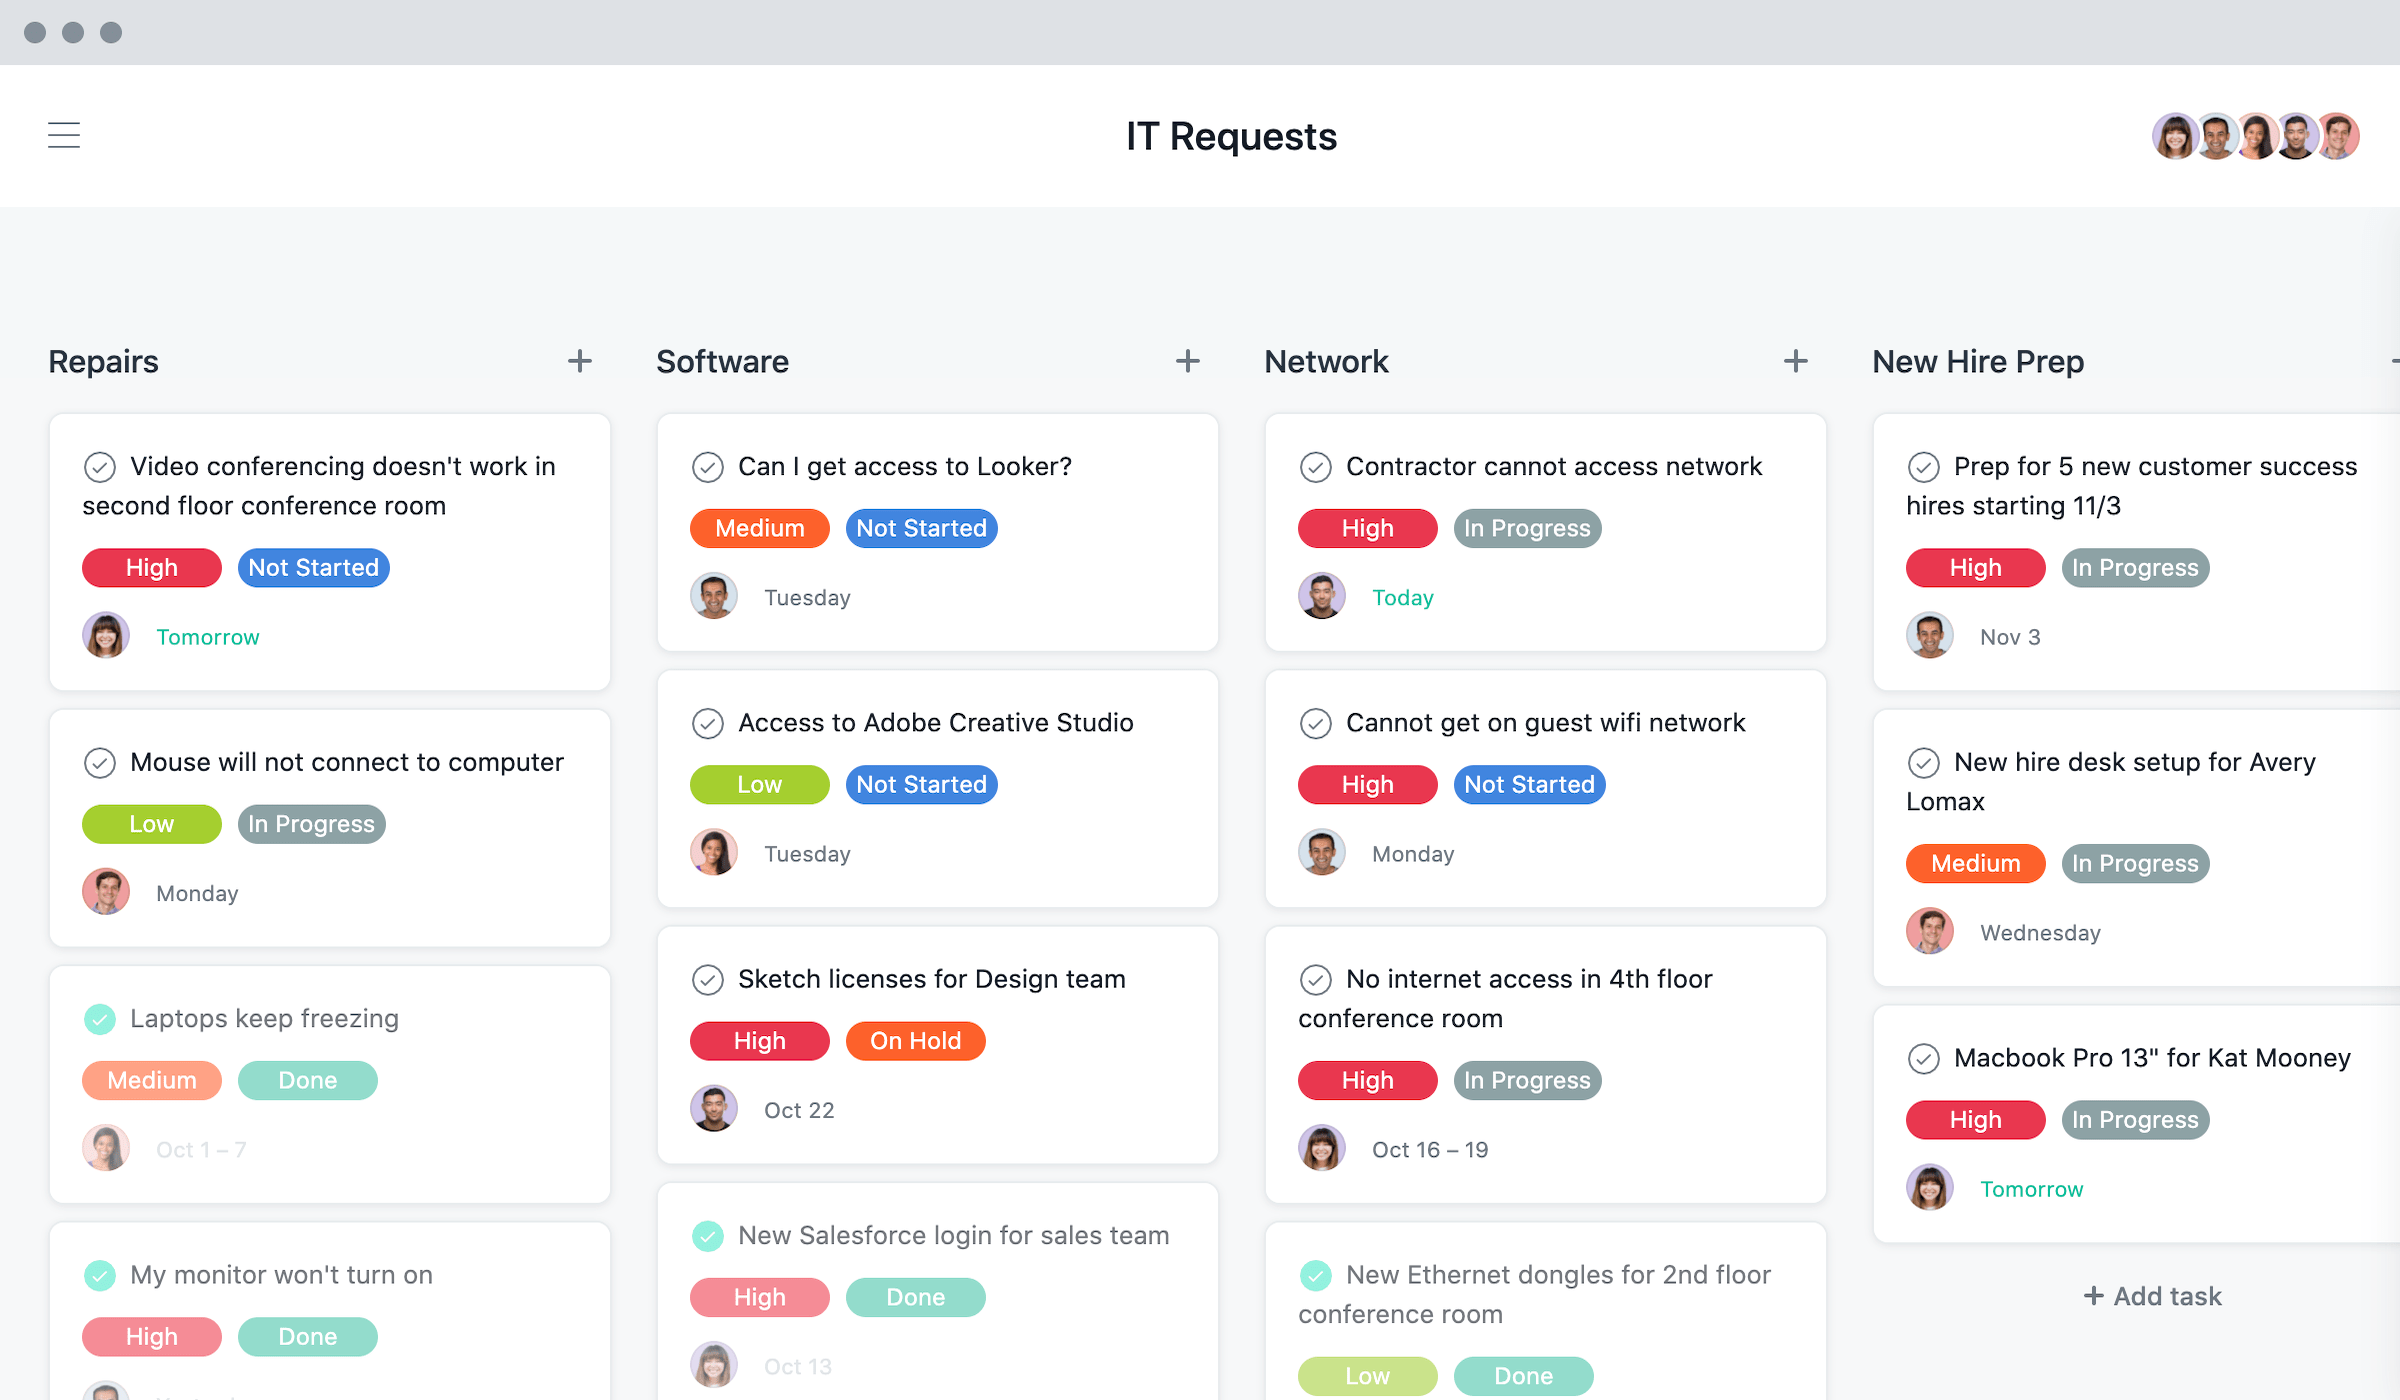Uncheck completed My monitor won't turn on task
Viewport: 2400px width, 1400px height.
[99, 1275]
